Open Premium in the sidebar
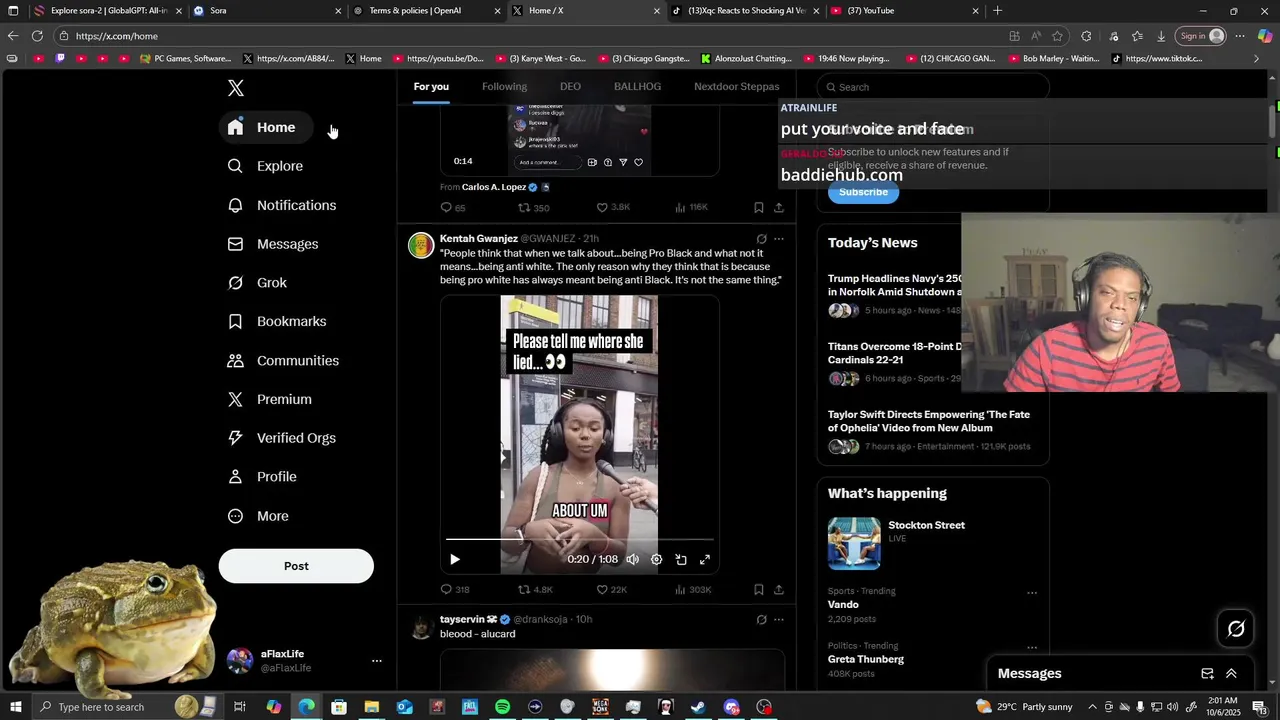1280x720 pixels. point(270,399)
